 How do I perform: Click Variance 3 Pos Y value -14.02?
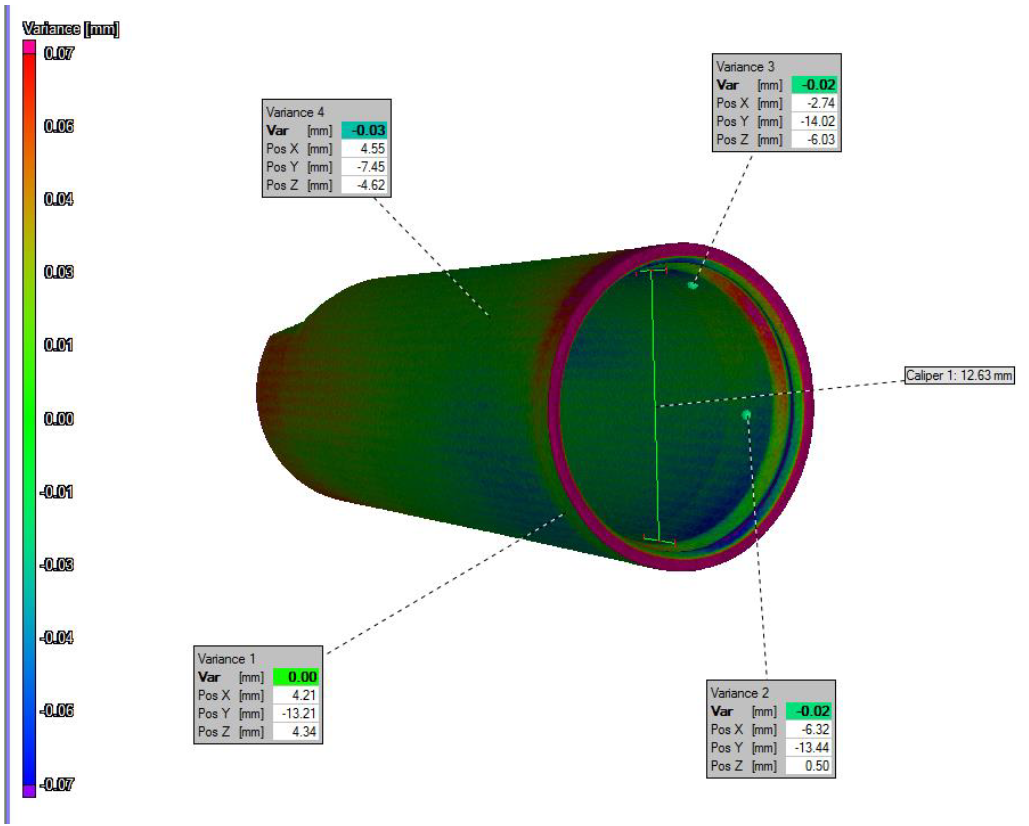(x=814, y=121)
